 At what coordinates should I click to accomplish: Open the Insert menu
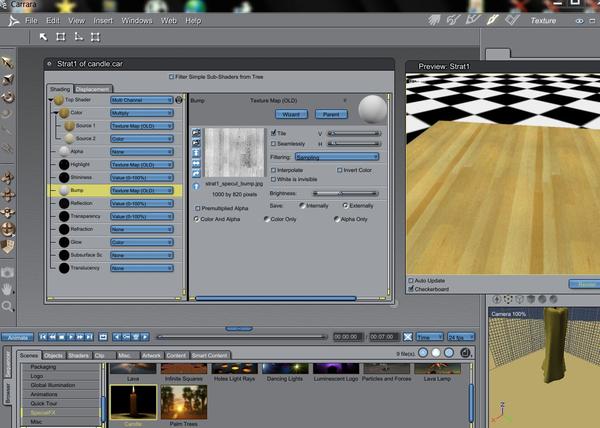103,21
